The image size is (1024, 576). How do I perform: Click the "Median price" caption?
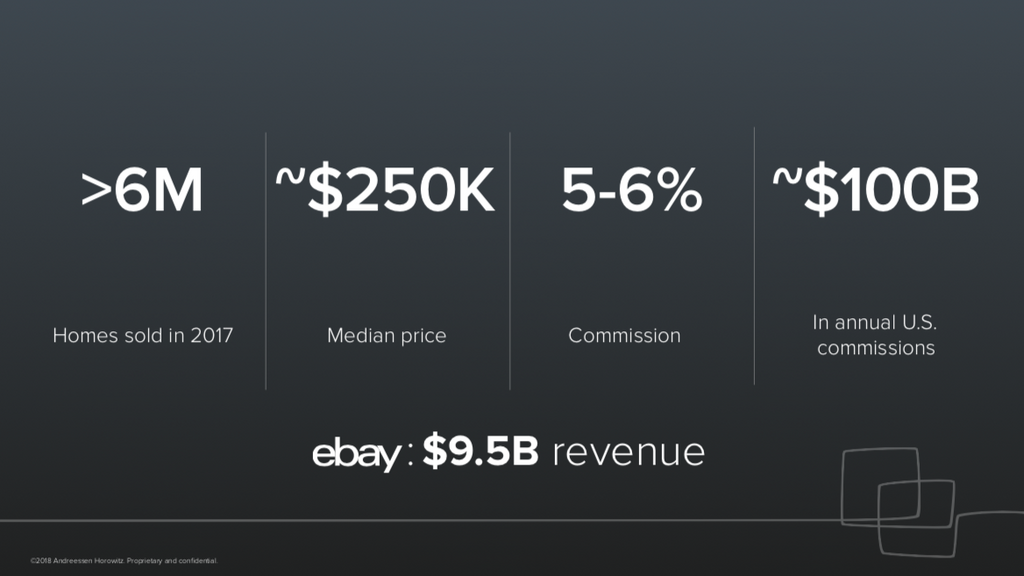(387, 336)
